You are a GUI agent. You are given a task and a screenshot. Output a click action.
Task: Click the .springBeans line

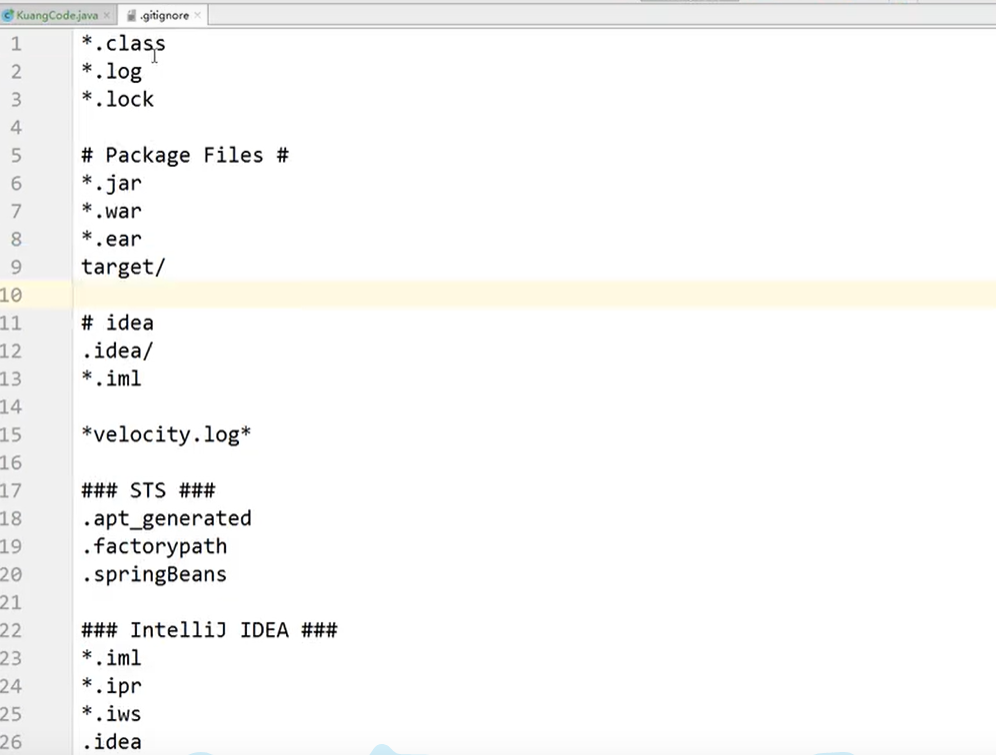point(154,575)
